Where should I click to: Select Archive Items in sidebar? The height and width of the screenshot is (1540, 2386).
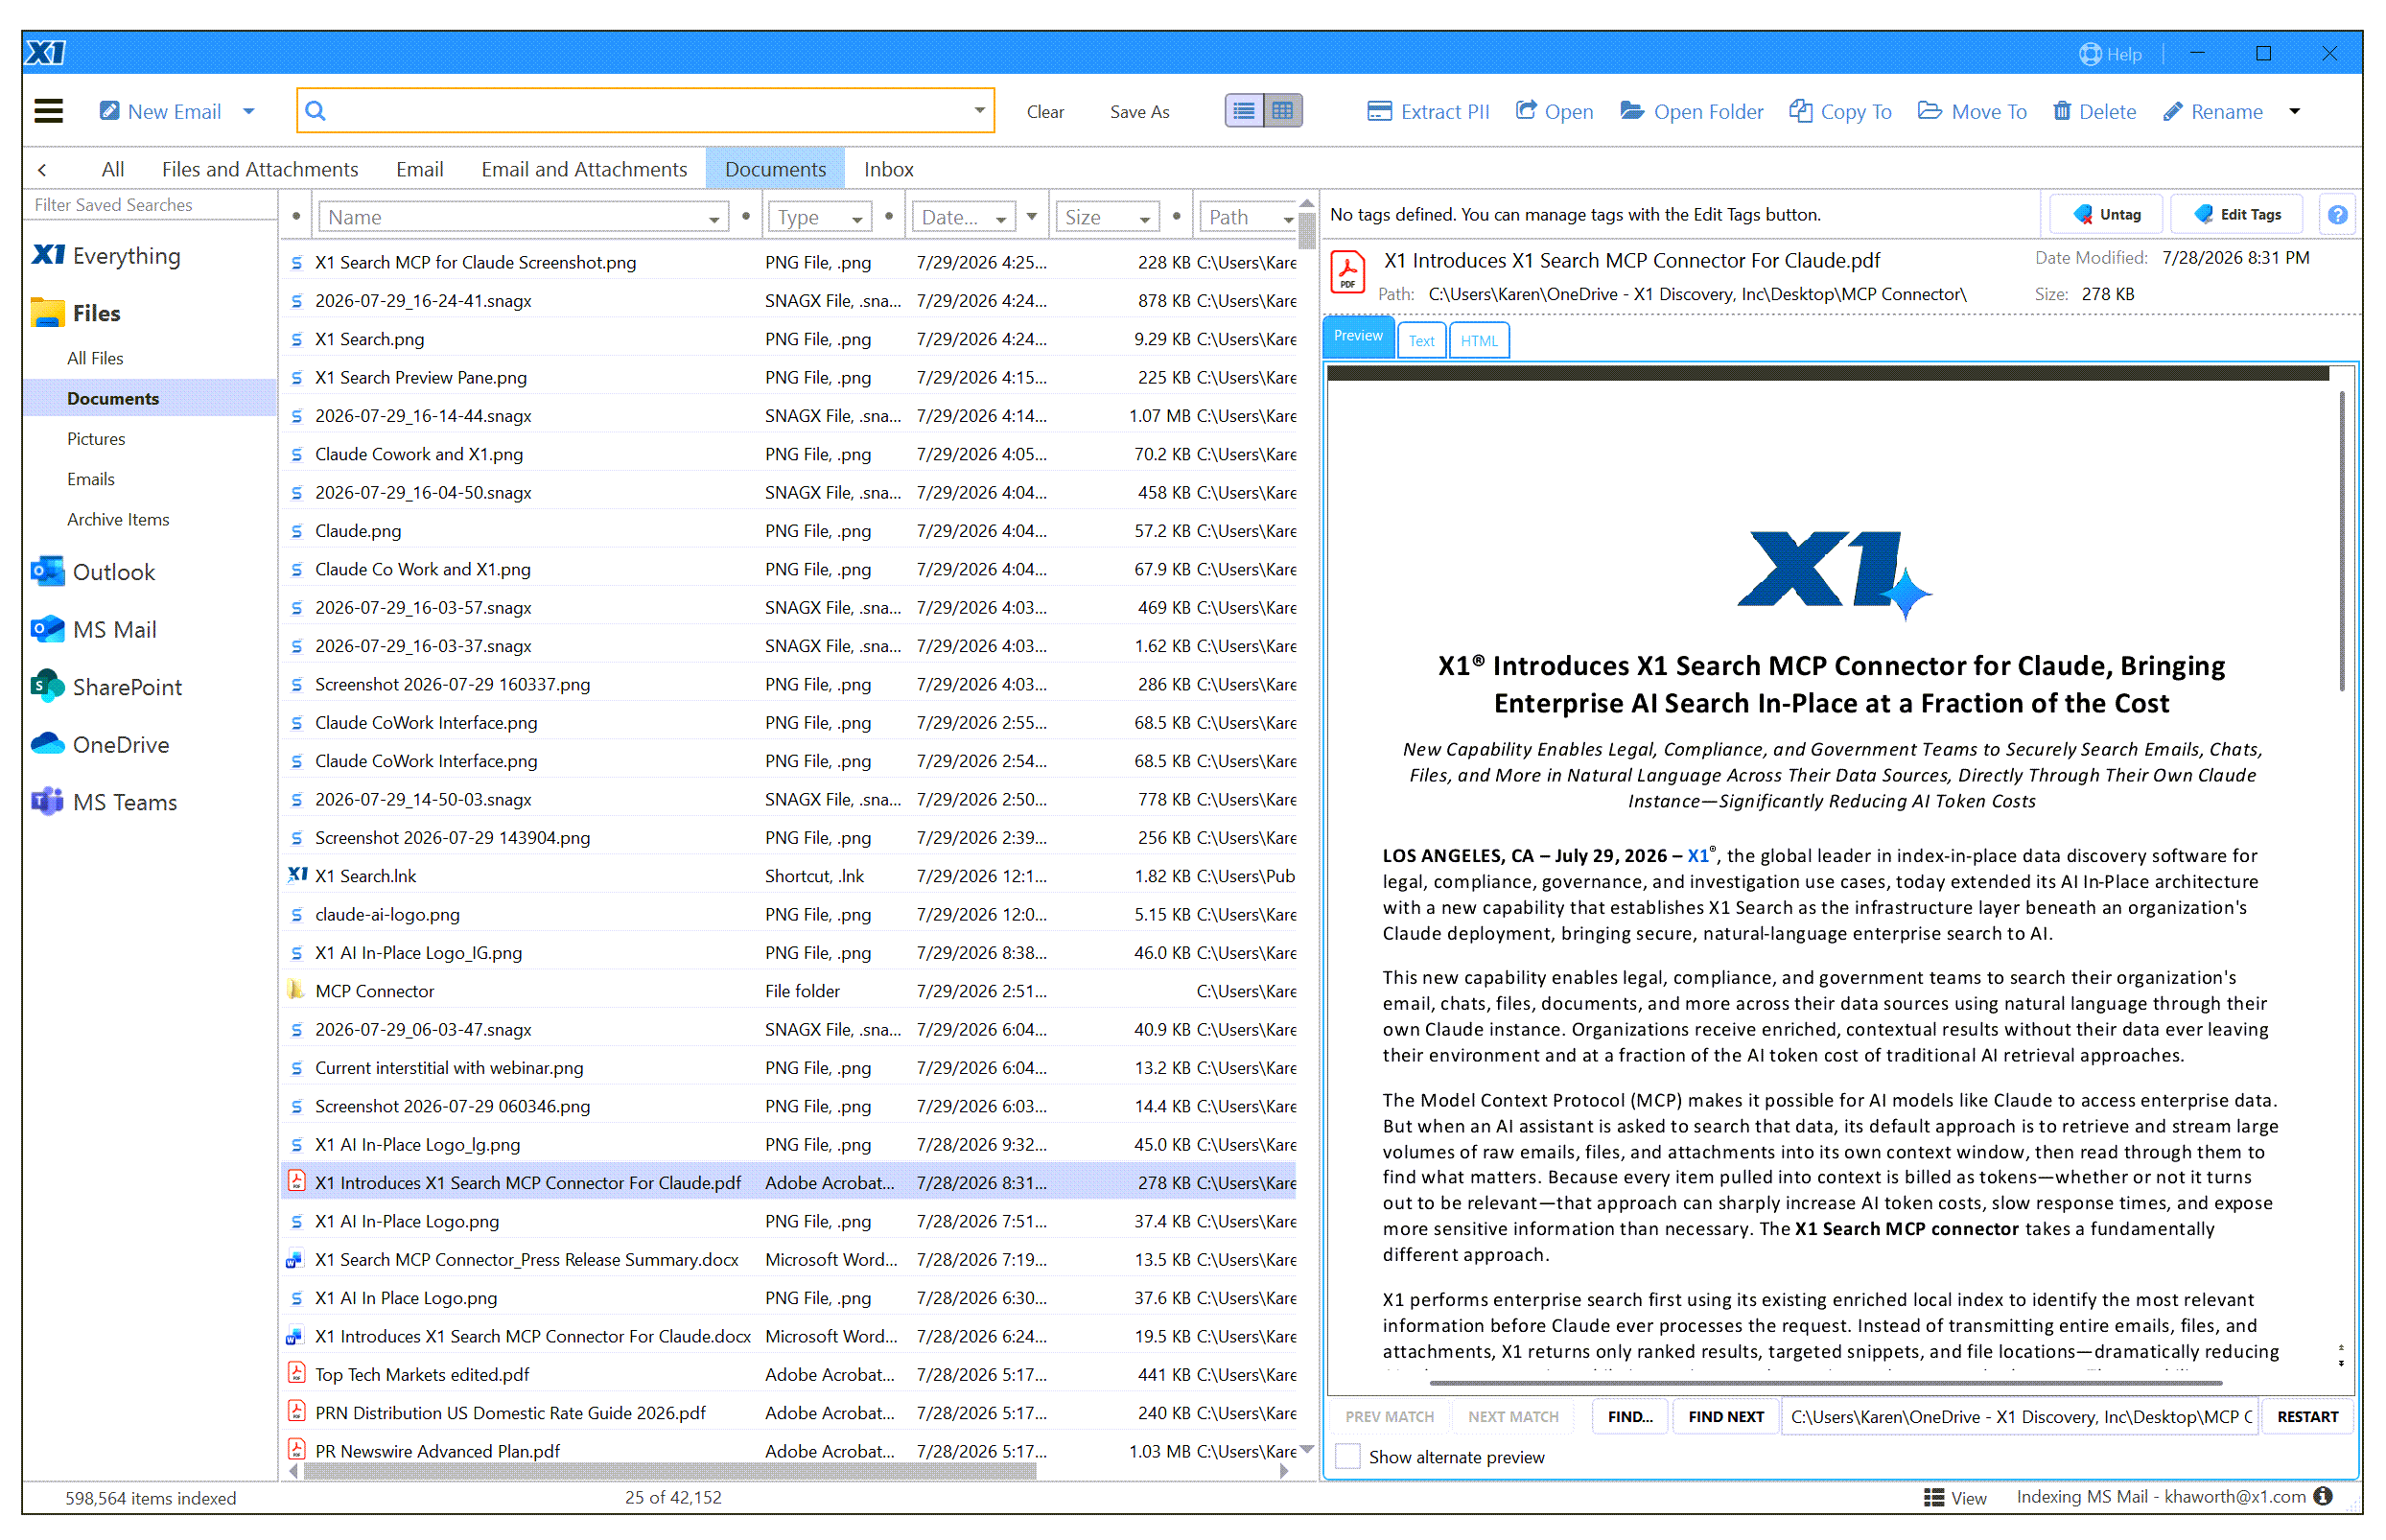click(x=118, y=519)
